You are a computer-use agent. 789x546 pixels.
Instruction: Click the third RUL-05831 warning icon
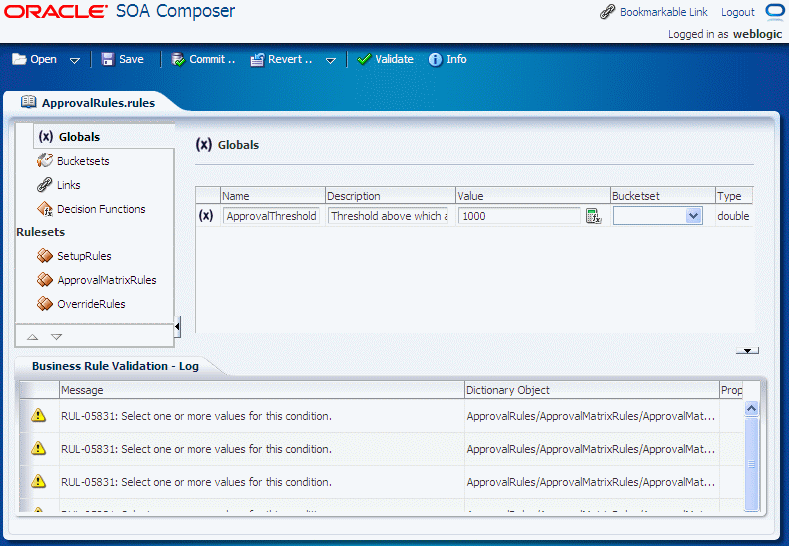(38, 482)
